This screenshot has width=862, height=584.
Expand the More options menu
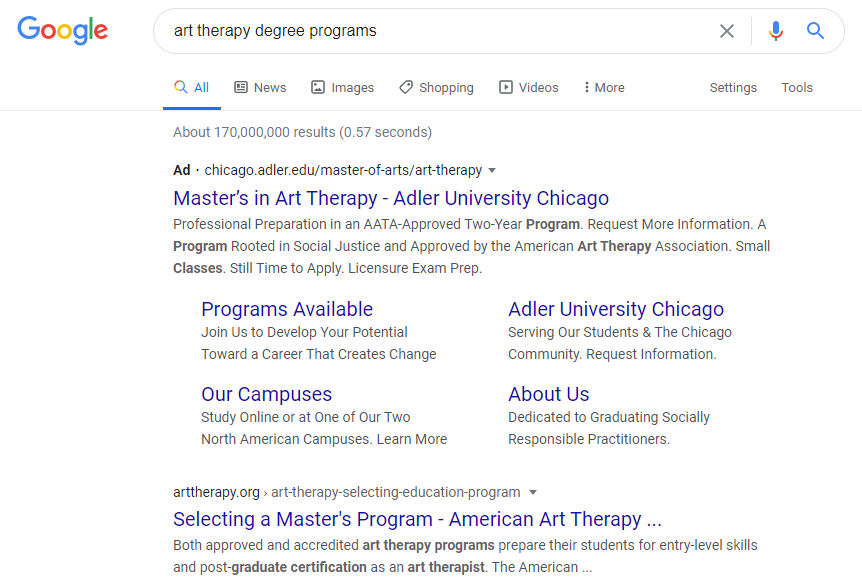click(604, 87)
